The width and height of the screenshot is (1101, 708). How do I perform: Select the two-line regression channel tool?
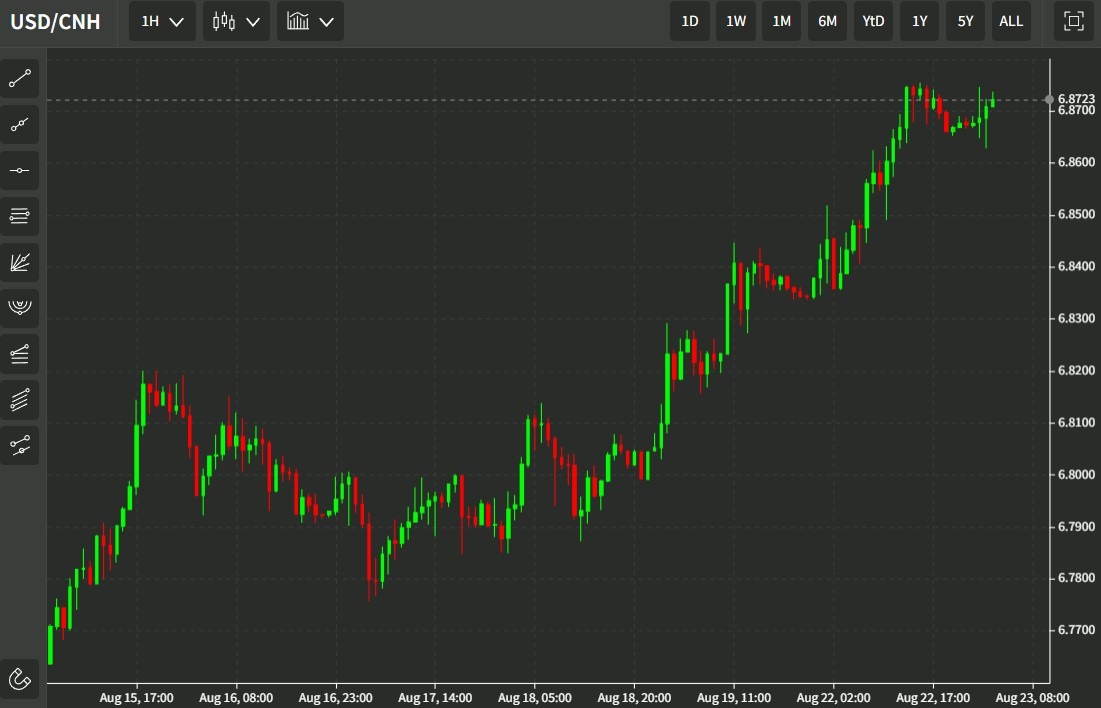click(20, 445)
